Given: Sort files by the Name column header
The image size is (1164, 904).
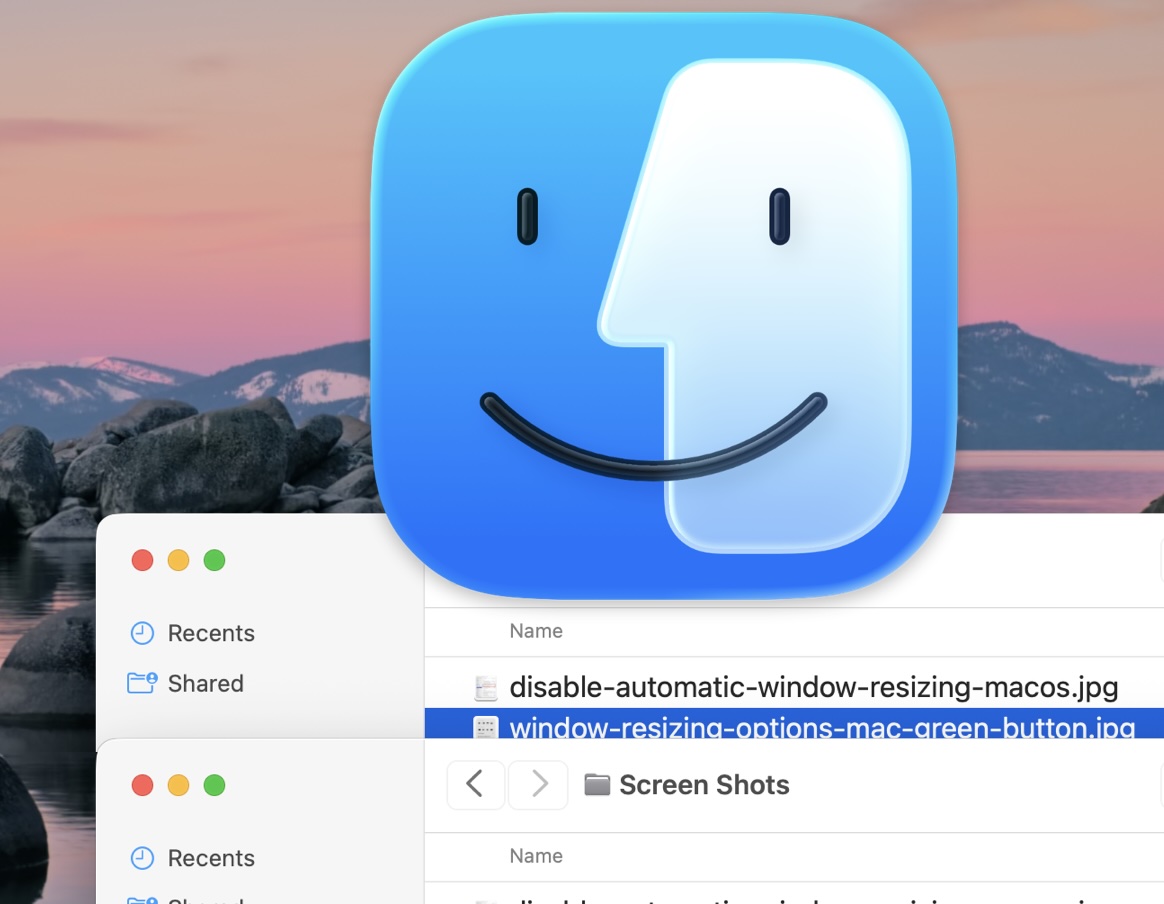Looking at the screenshot, I should (x=536, y=631).
